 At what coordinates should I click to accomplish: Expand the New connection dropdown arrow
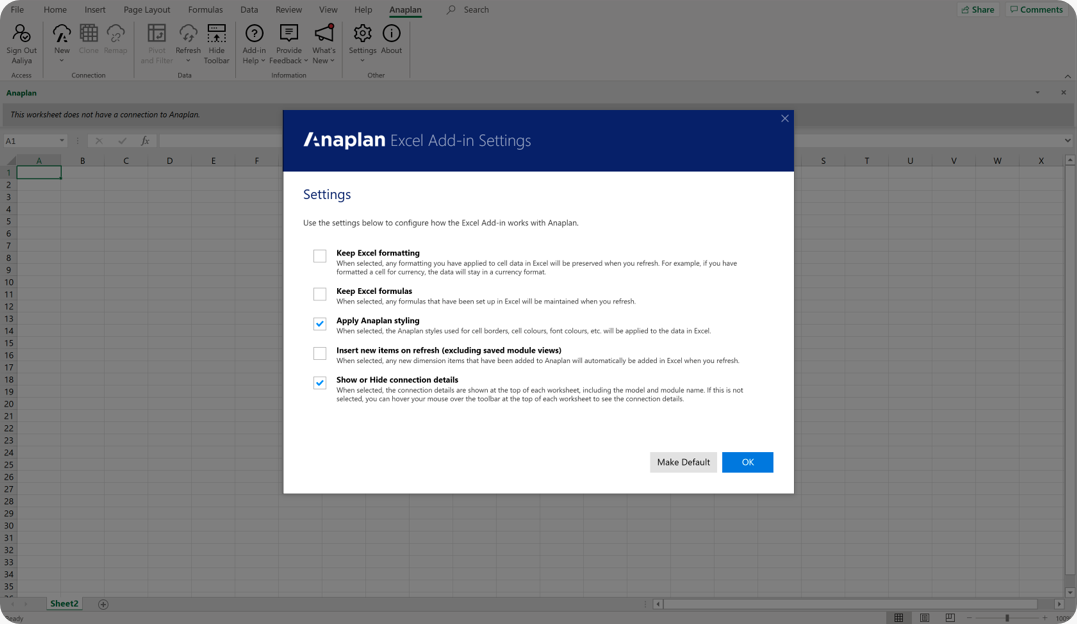point(62,60)
